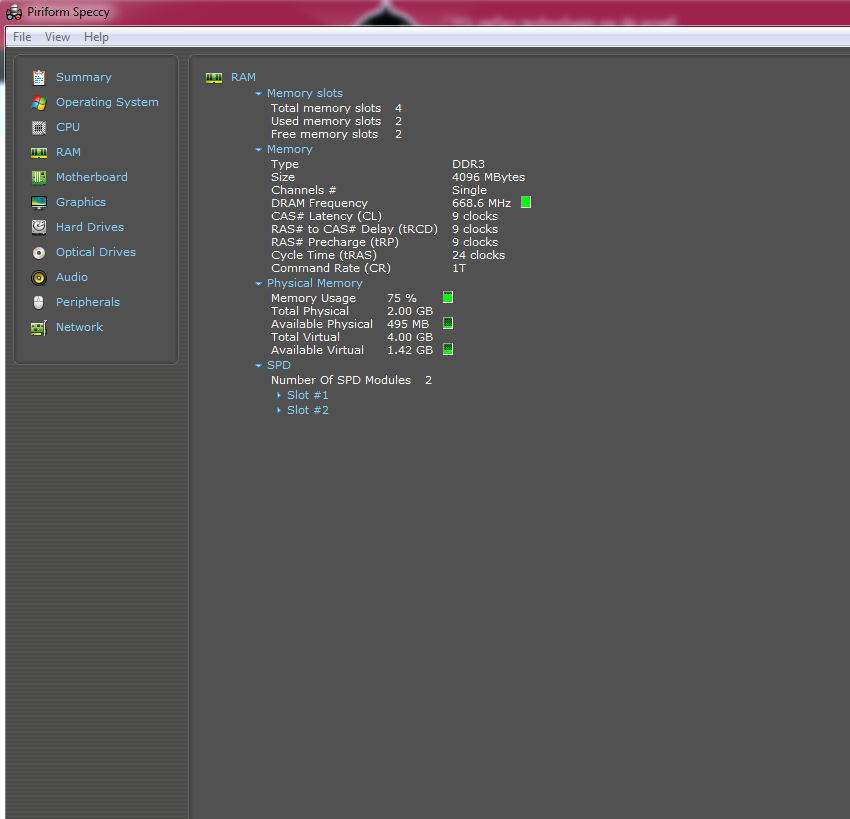Click the Available Physical graph indicator
The image size is (850, 819).
pos(448,324)
